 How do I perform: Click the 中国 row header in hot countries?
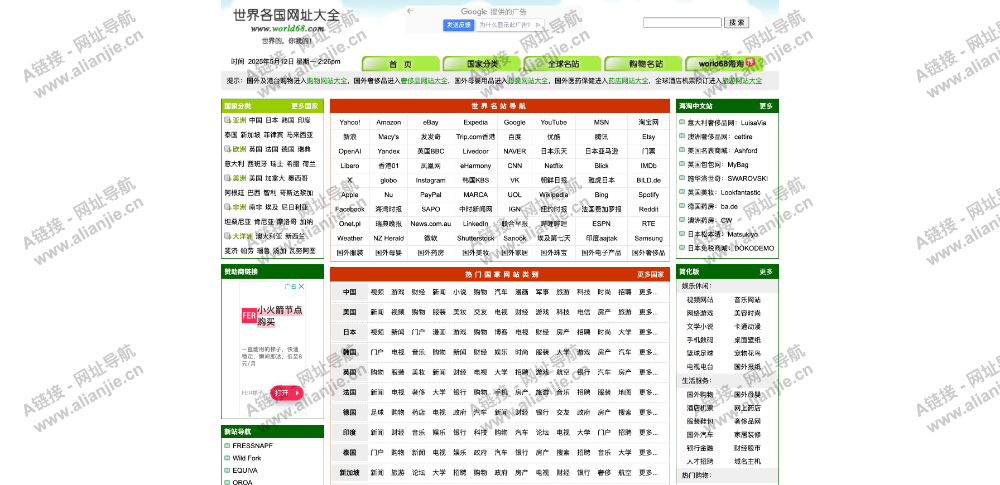(349, 292)
